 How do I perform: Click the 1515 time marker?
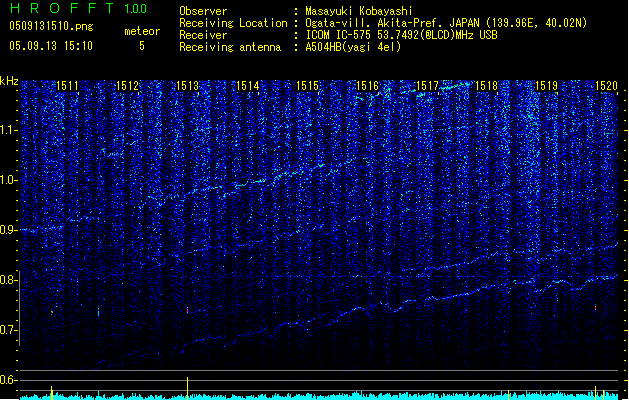pyautogui.click(x=307, y=85)
